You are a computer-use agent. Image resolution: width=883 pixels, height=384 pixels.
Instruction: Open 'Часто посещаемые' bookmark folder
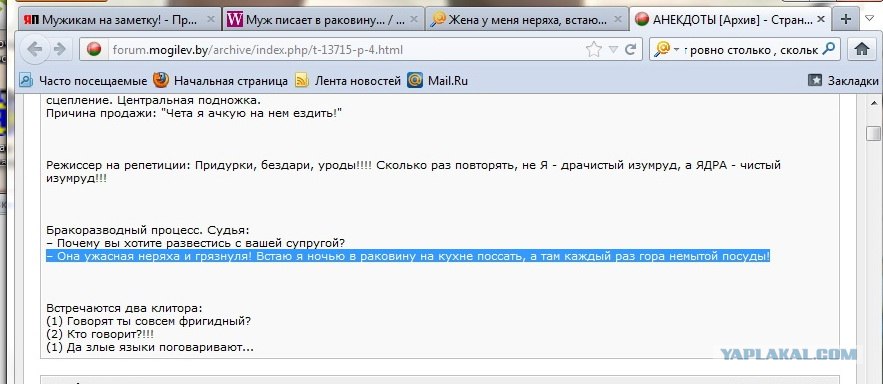tap(83, 81)
